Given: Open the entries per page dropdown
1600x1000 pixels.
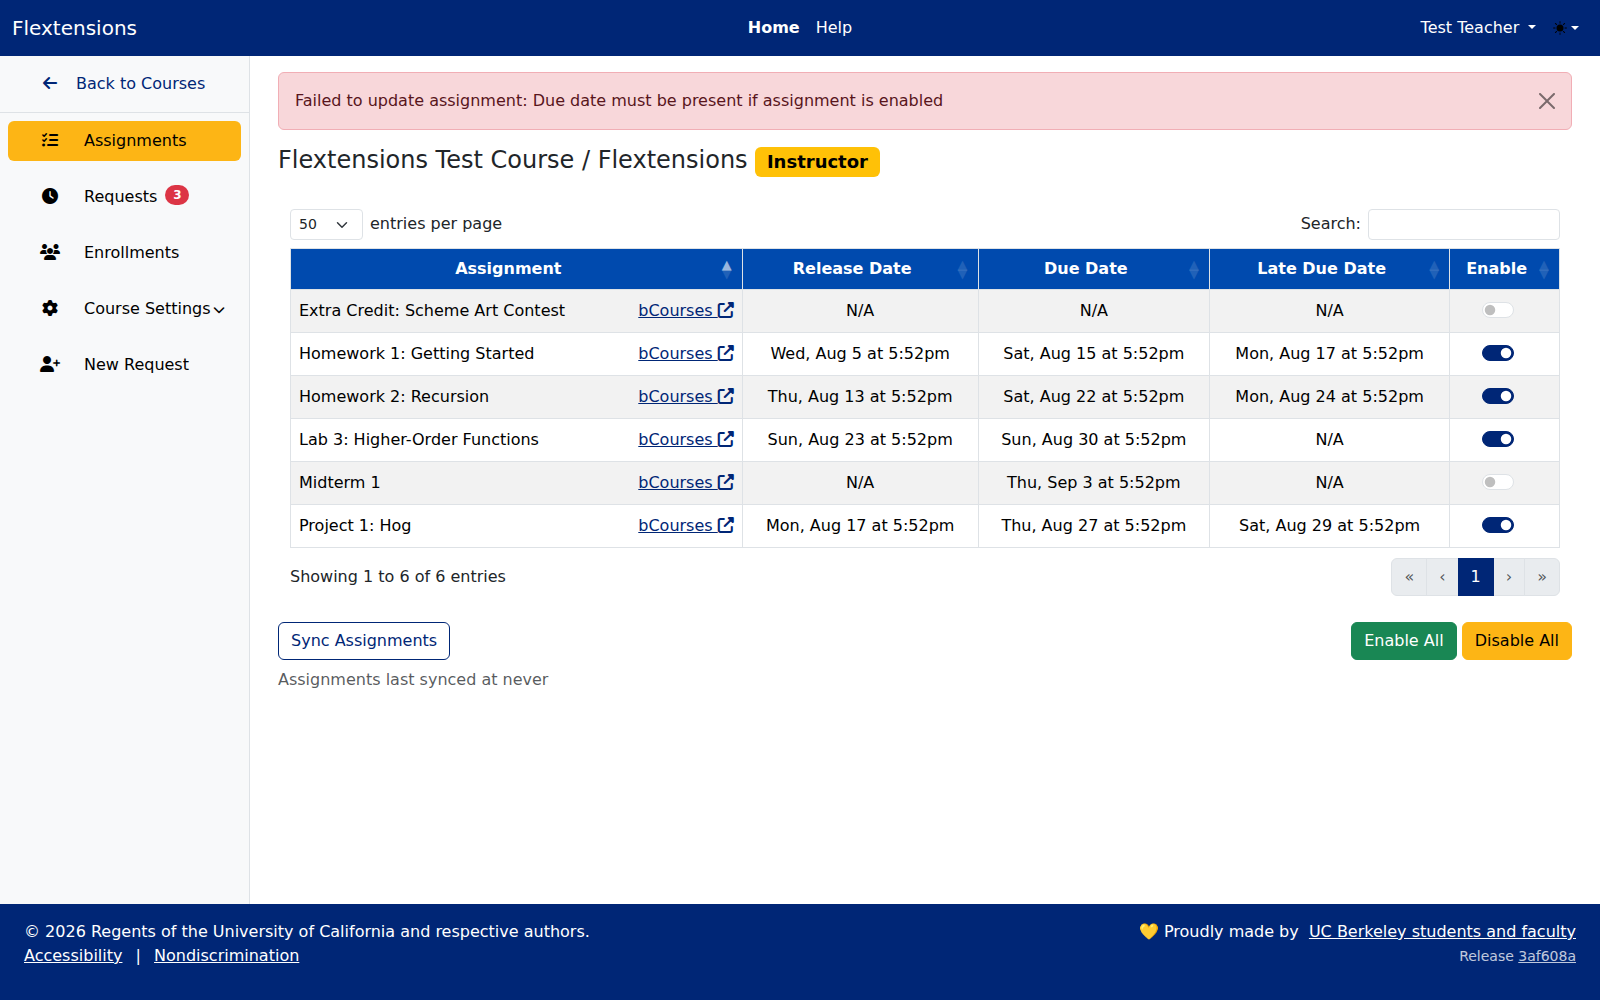Looking at the screenshot, I should pos(326,224).
